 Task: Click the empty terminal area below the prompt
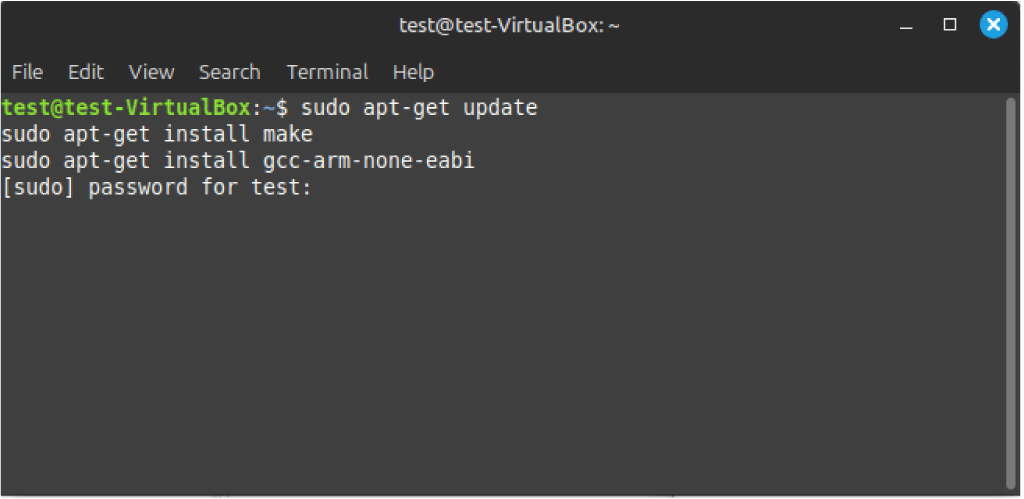503,346
